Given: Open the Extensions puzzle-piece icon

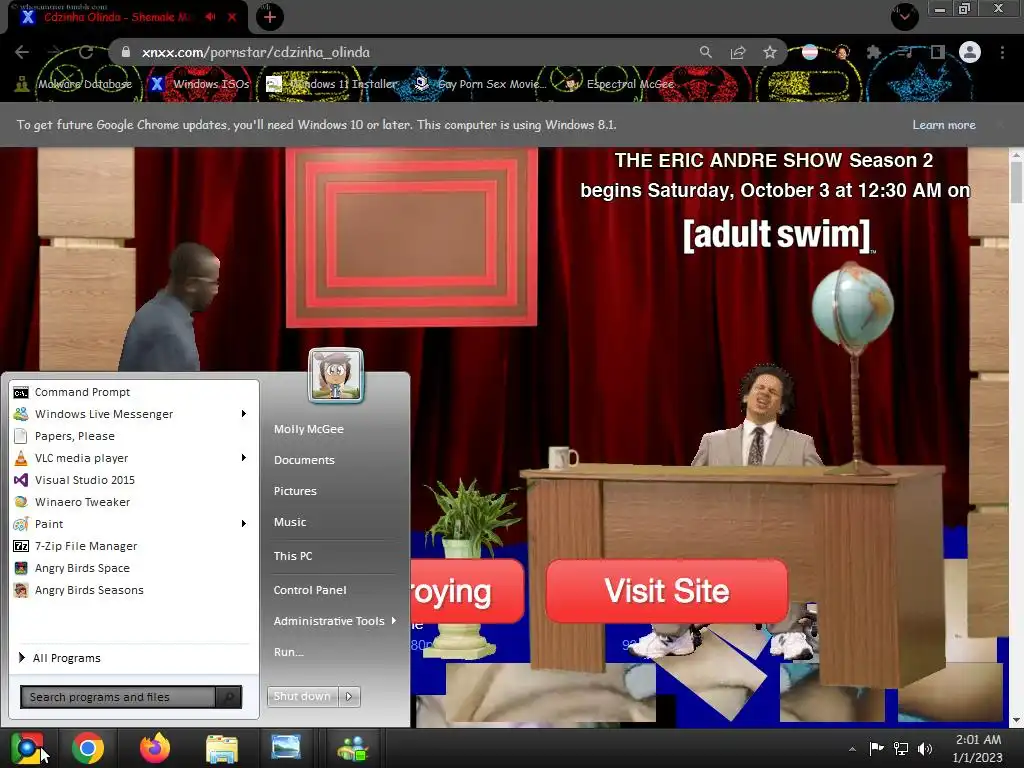Looking at the screenshot, I should coord(874,52).
